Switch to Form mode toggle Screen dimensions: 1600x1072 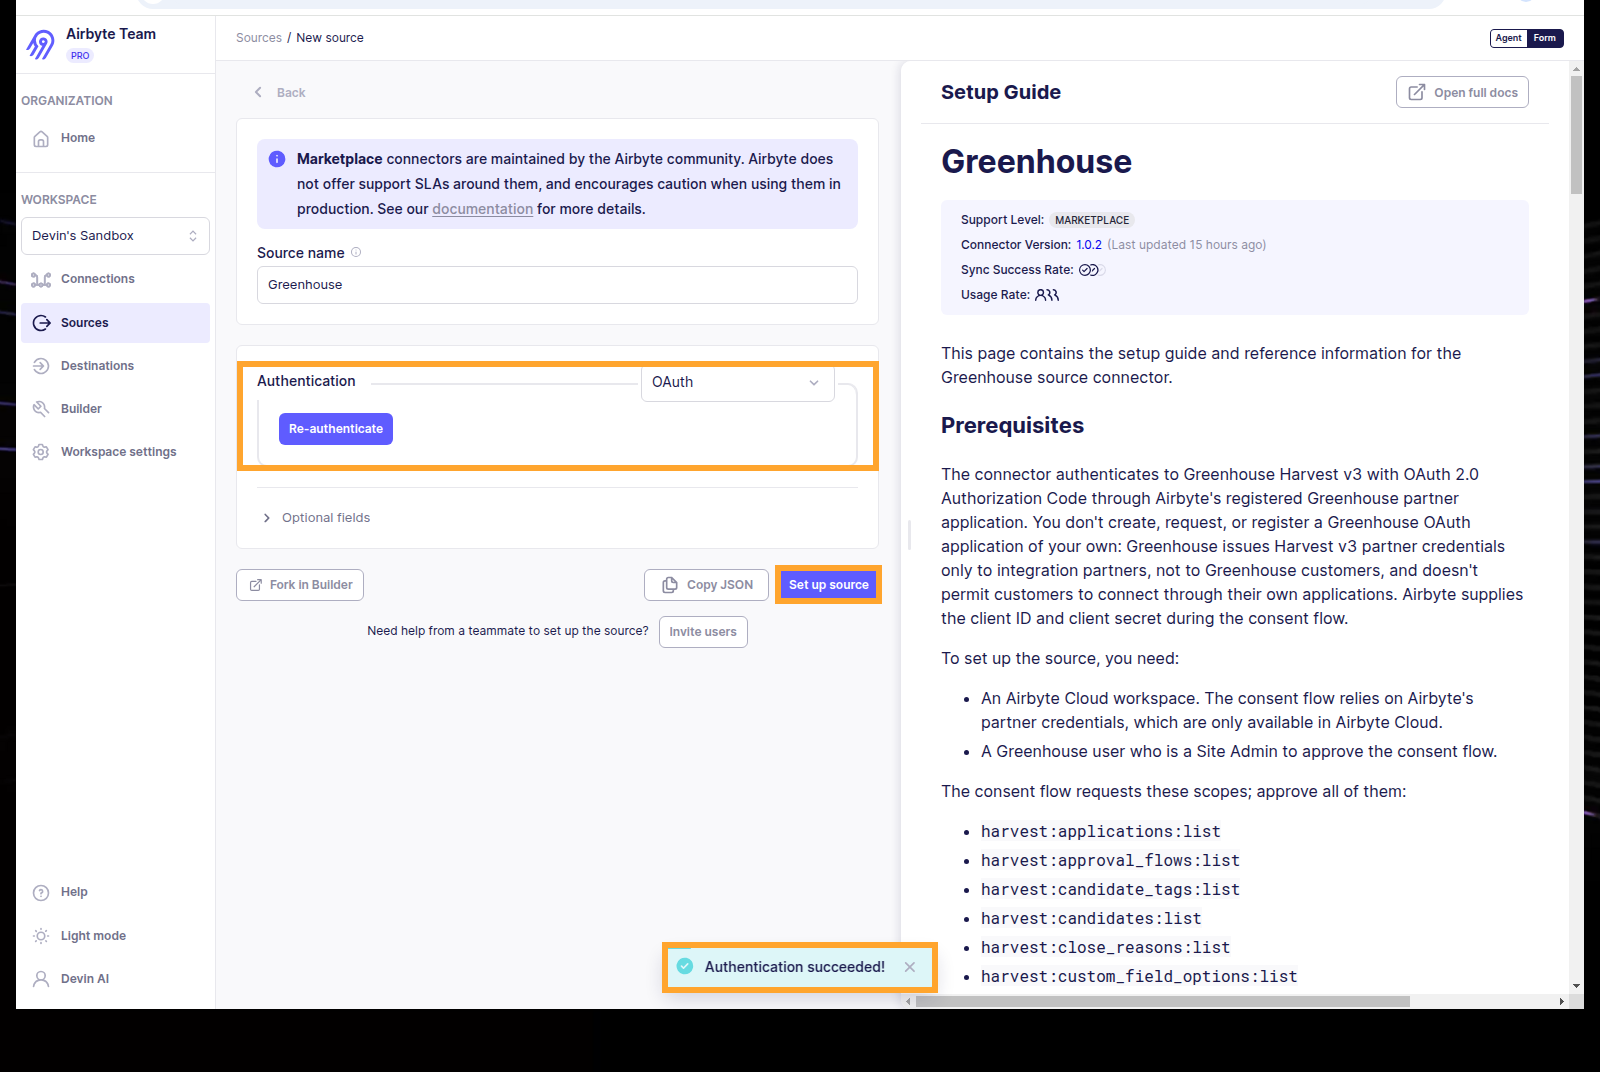pos(1545,38)
